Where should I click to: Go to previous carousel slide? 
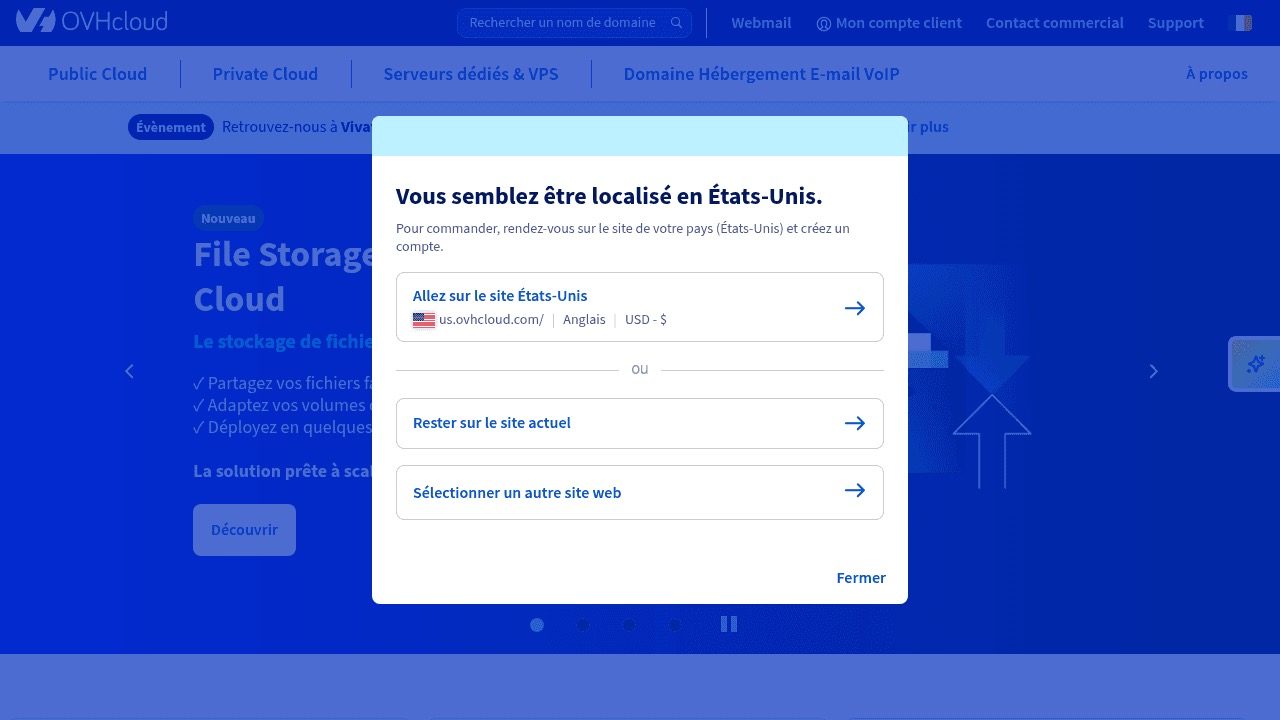tap(129, 371)
